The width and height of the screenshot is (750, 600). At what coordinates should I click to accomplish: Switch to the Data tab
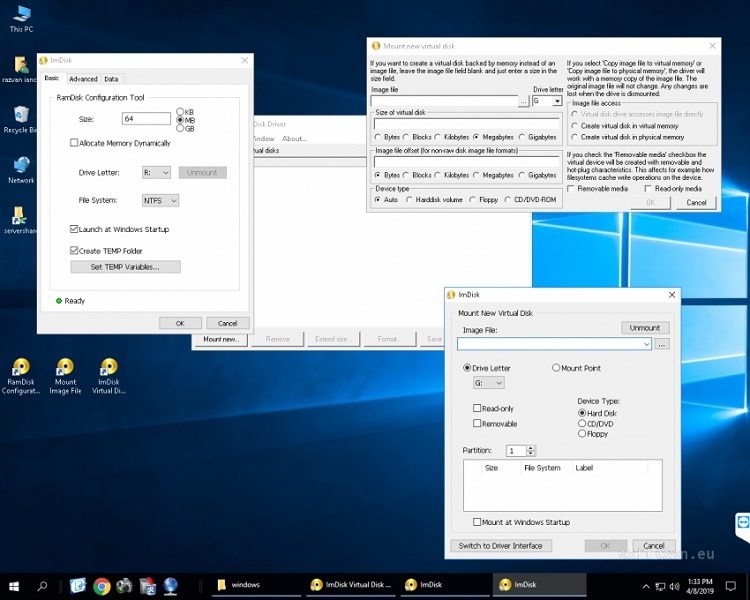pyautogui.click(x=111, y=79)
